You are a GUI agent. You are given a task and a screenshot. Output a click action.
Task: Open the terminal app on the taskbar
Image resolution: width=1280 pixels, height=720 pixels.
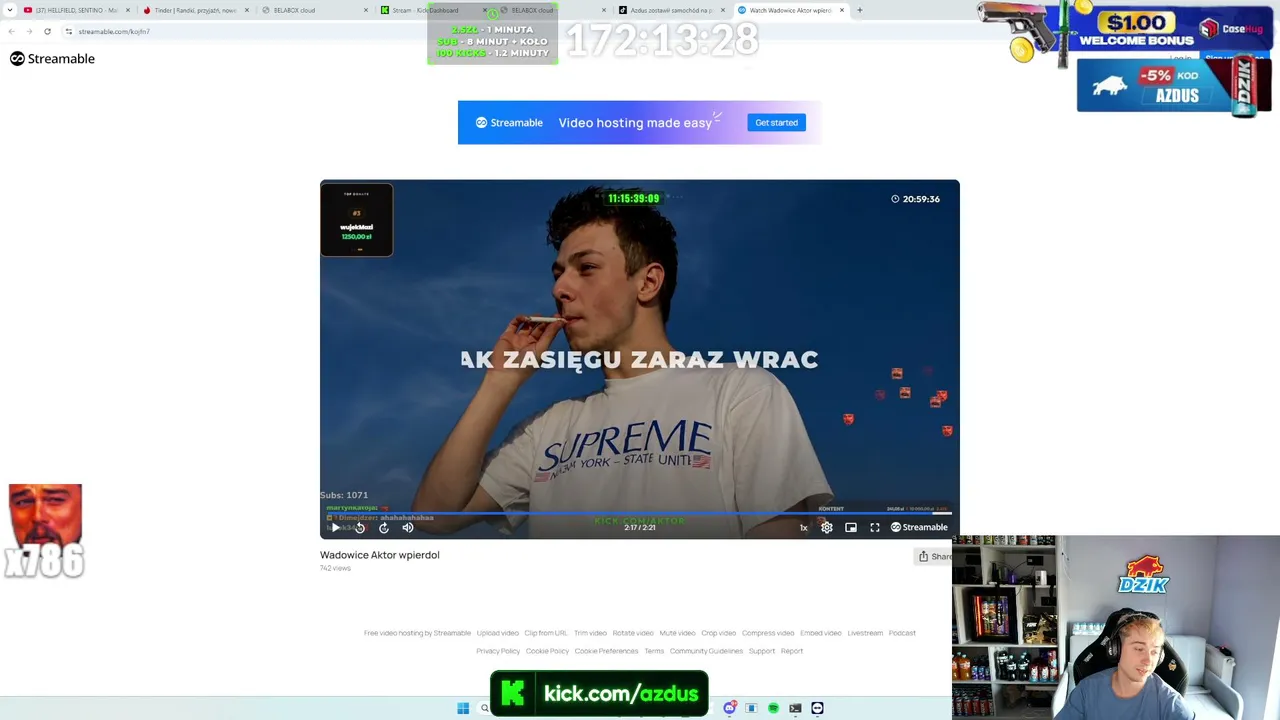tap(795, 708)
